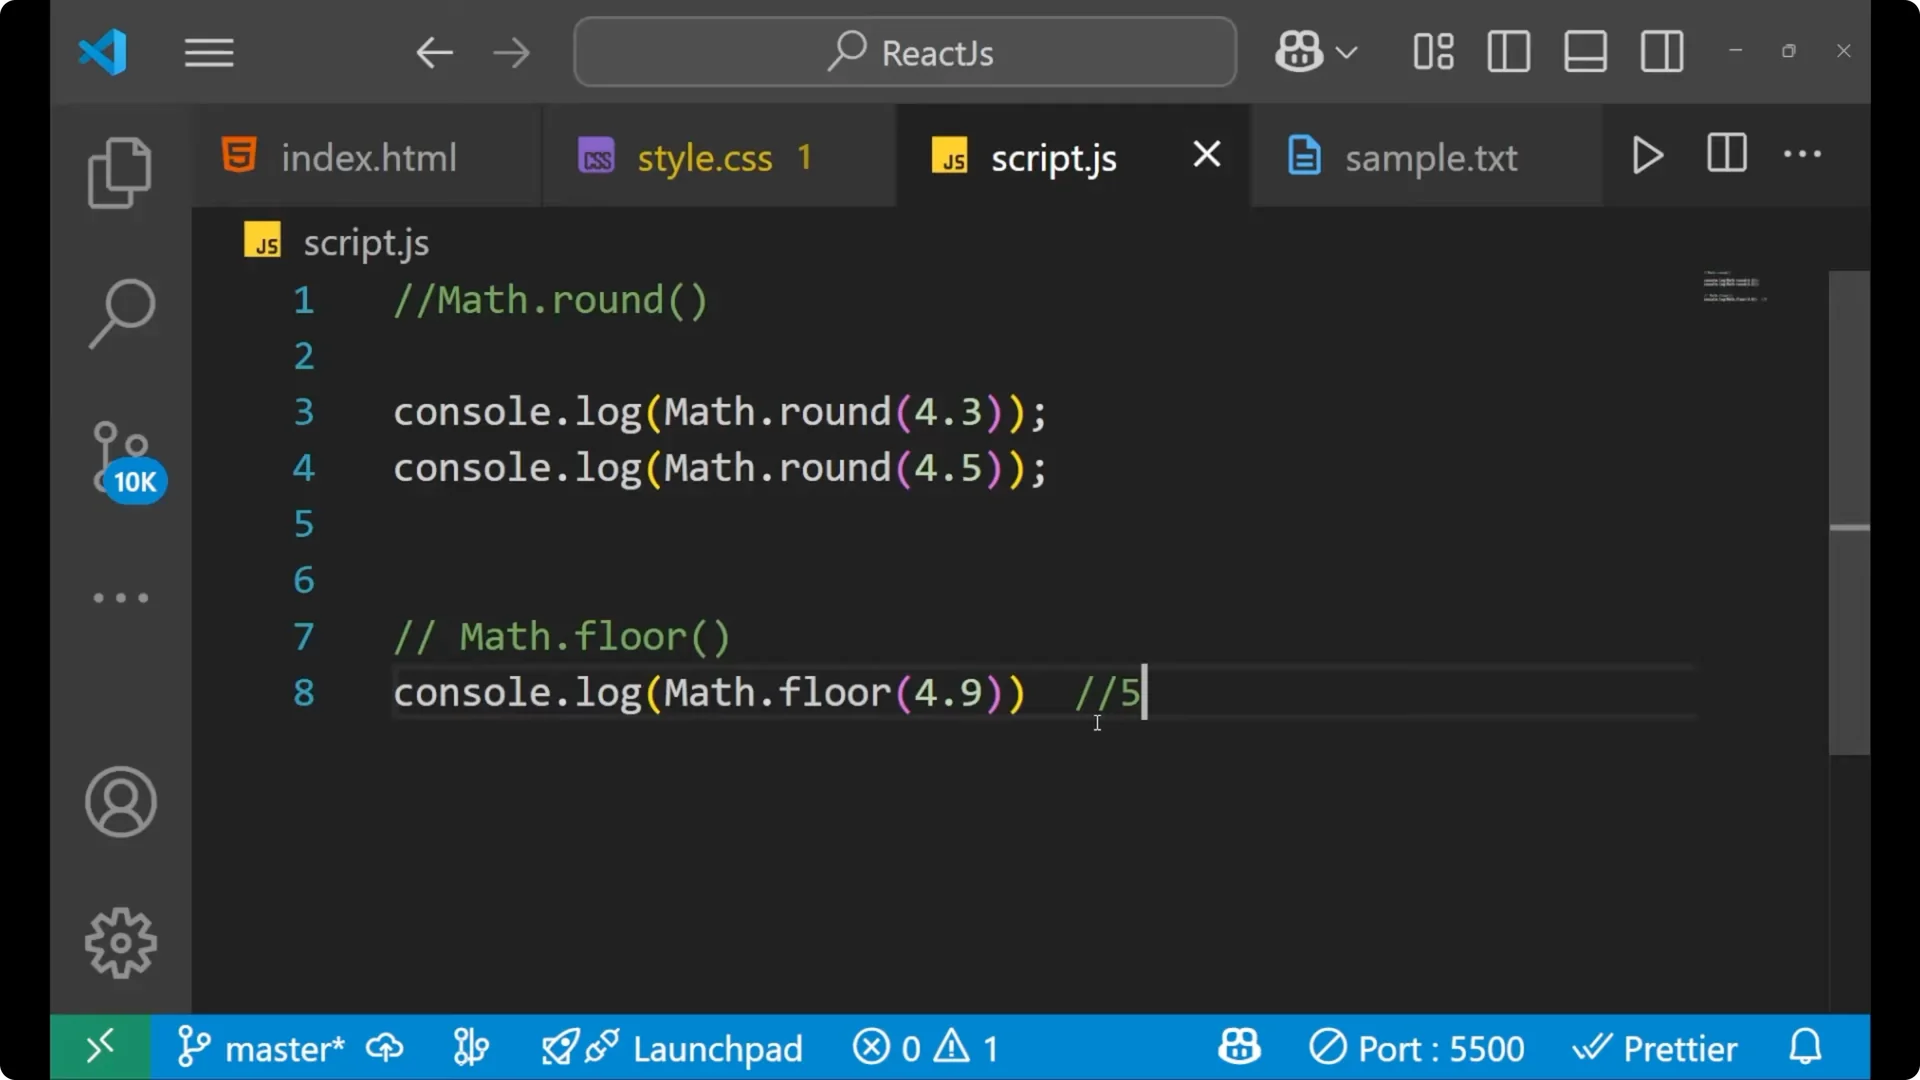Open editor more actions menu
The width and height of the screenshot is (1920, 1080).
[x=1802, y=154]
